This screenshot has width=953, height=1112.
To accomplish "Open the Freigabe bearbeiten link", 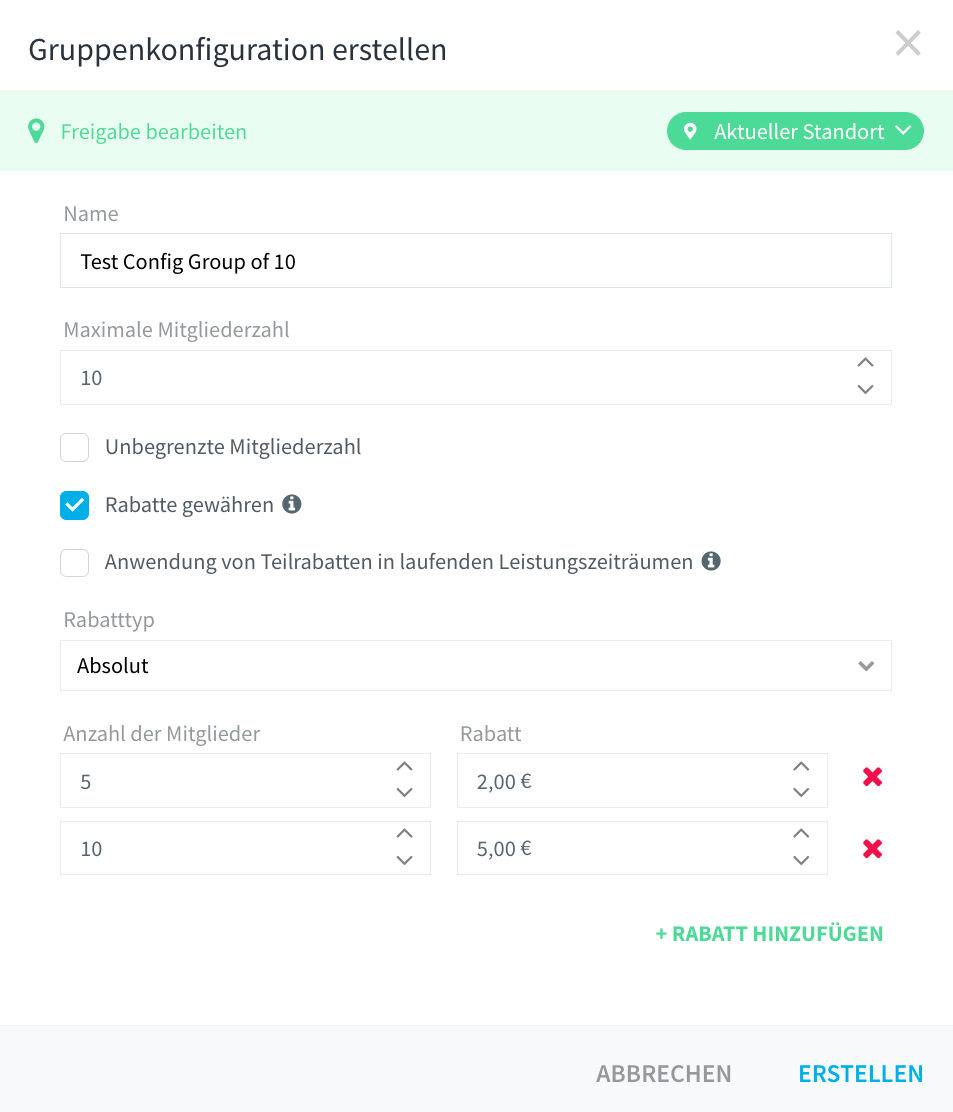I will [154, 132].
